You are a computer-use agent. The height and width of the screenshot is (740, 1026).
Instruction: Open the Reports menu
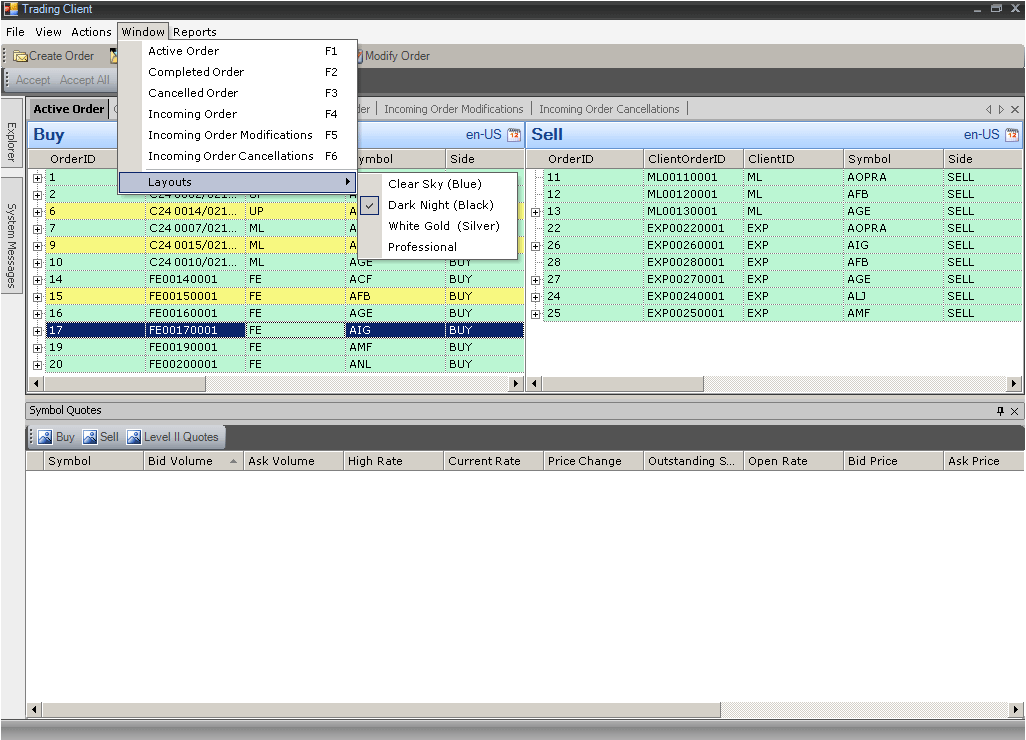pos(194,32)
